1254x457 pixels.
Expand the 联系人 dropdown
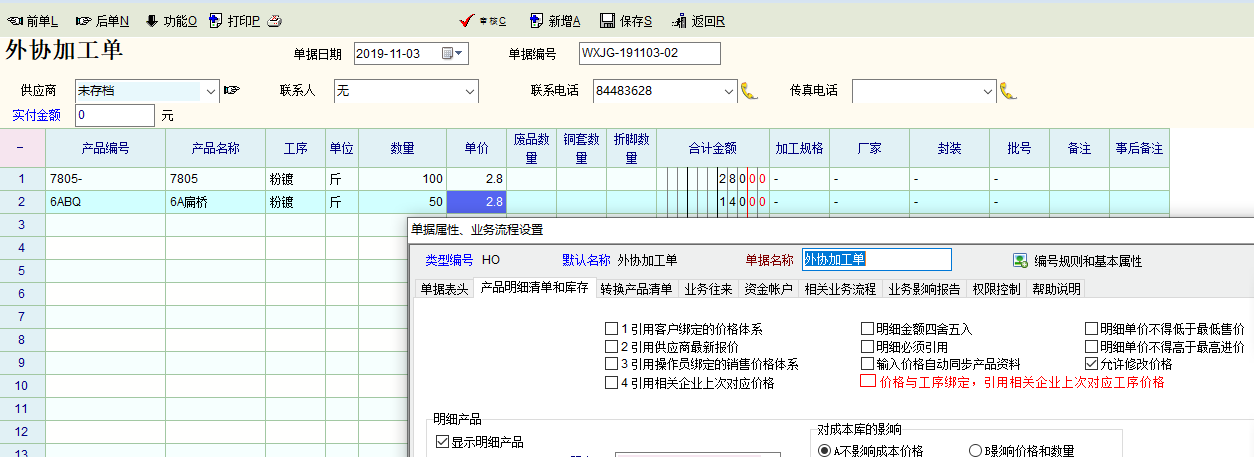pyautogui.click(x=470, y=91)
